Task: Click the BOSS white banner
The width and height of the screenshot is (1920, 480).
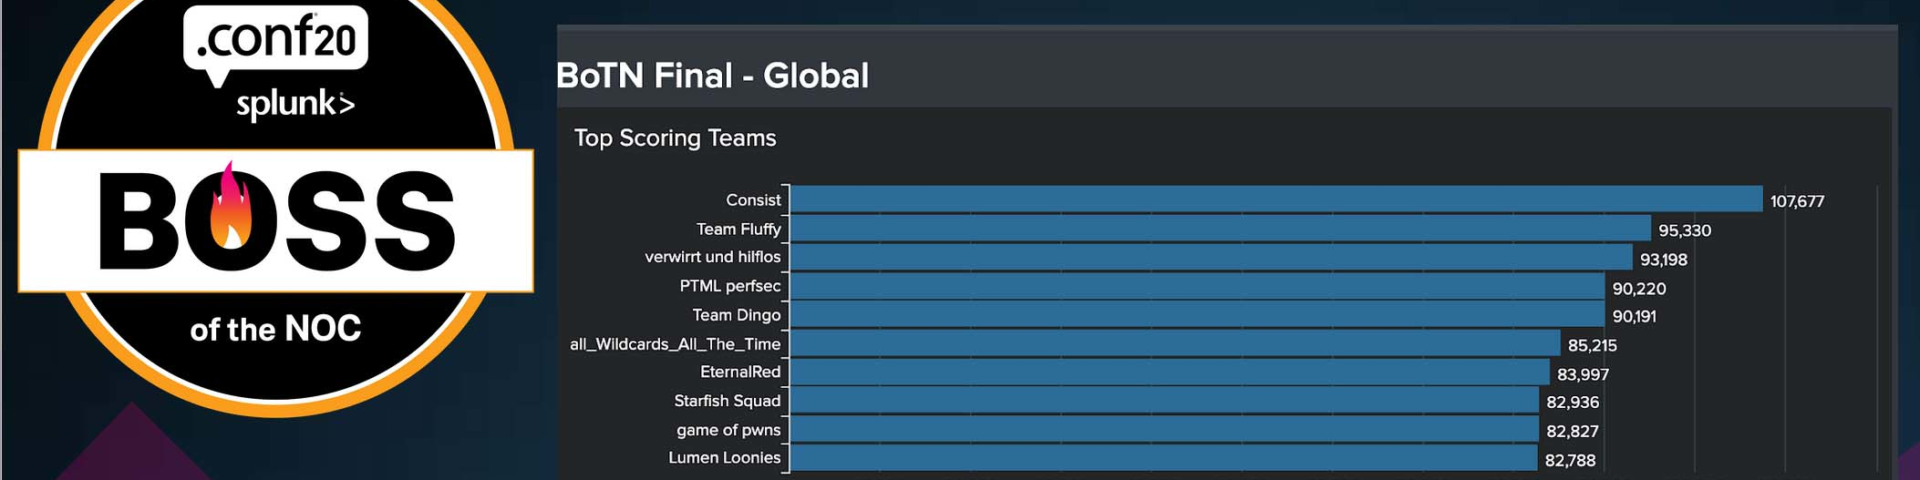Action: pyautogui.click(x=276, y=221)
